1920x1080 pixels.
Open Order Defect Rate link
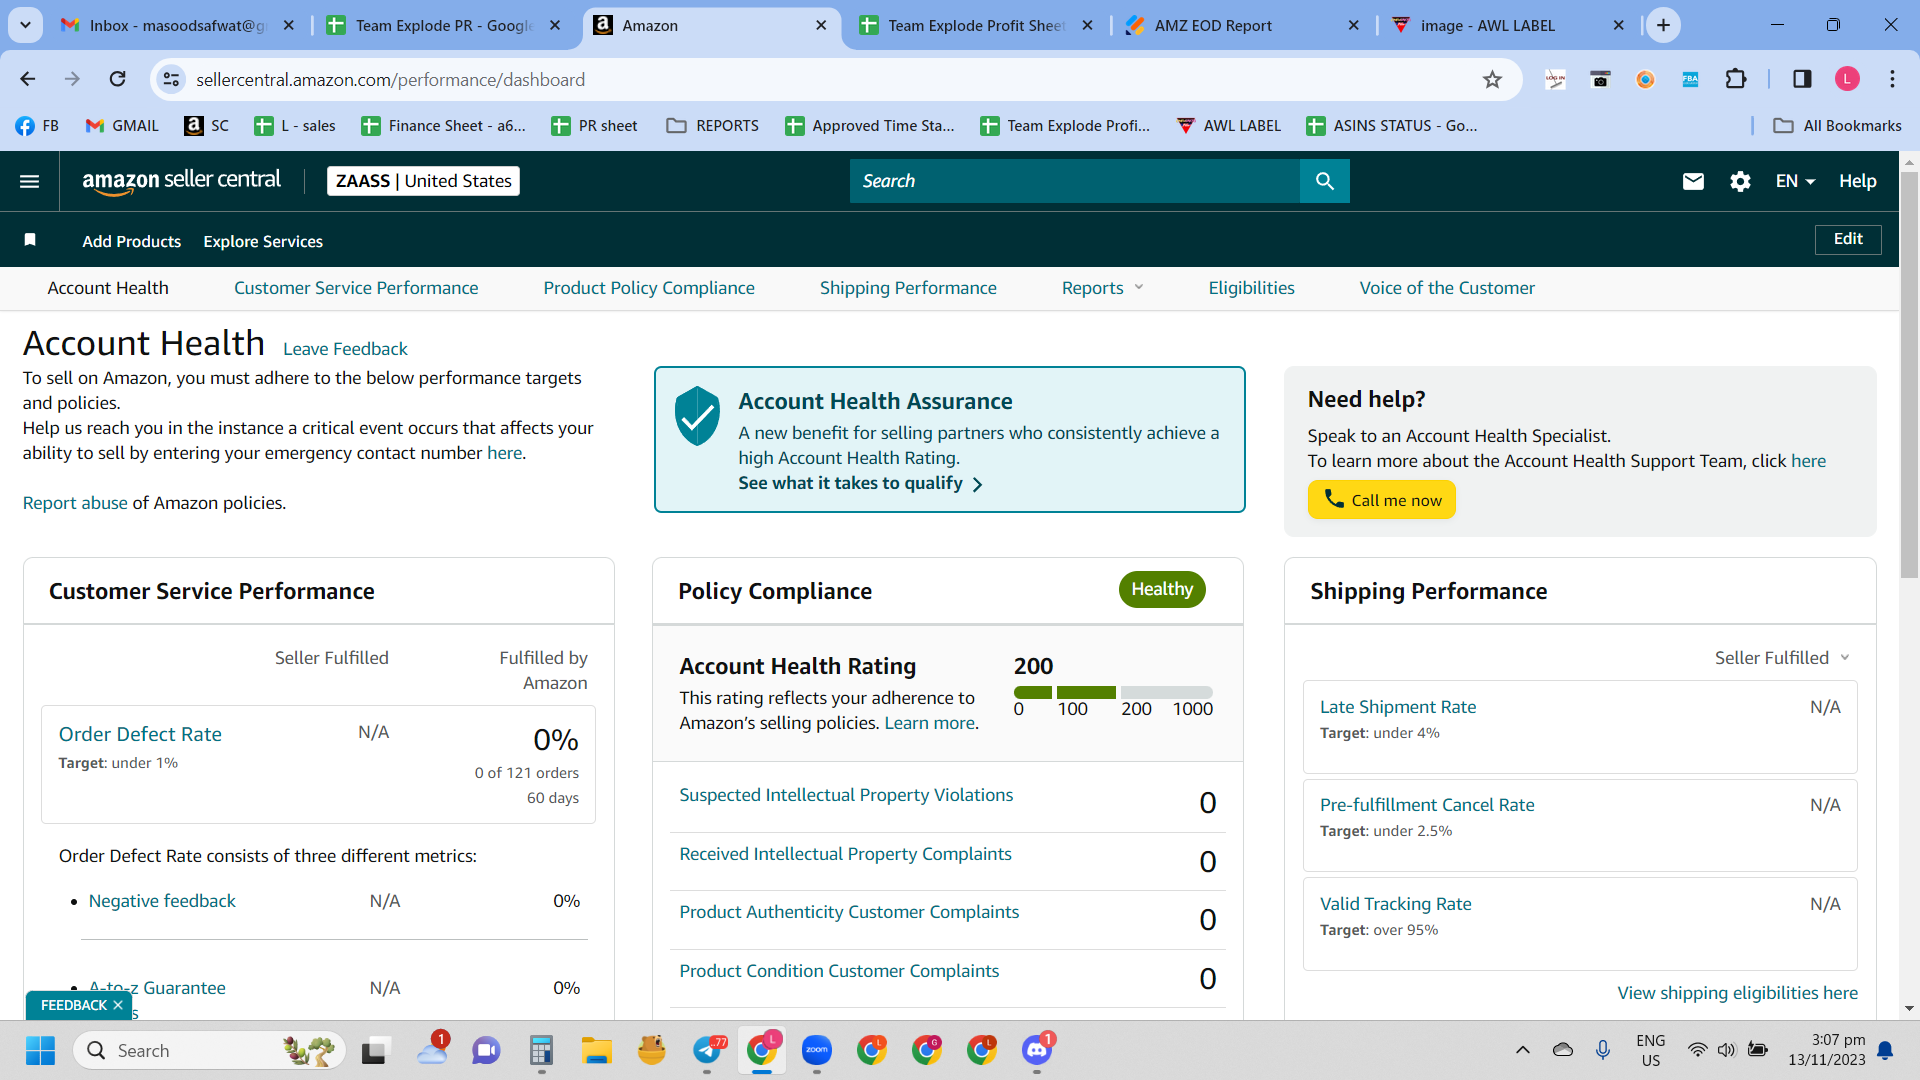140,734
